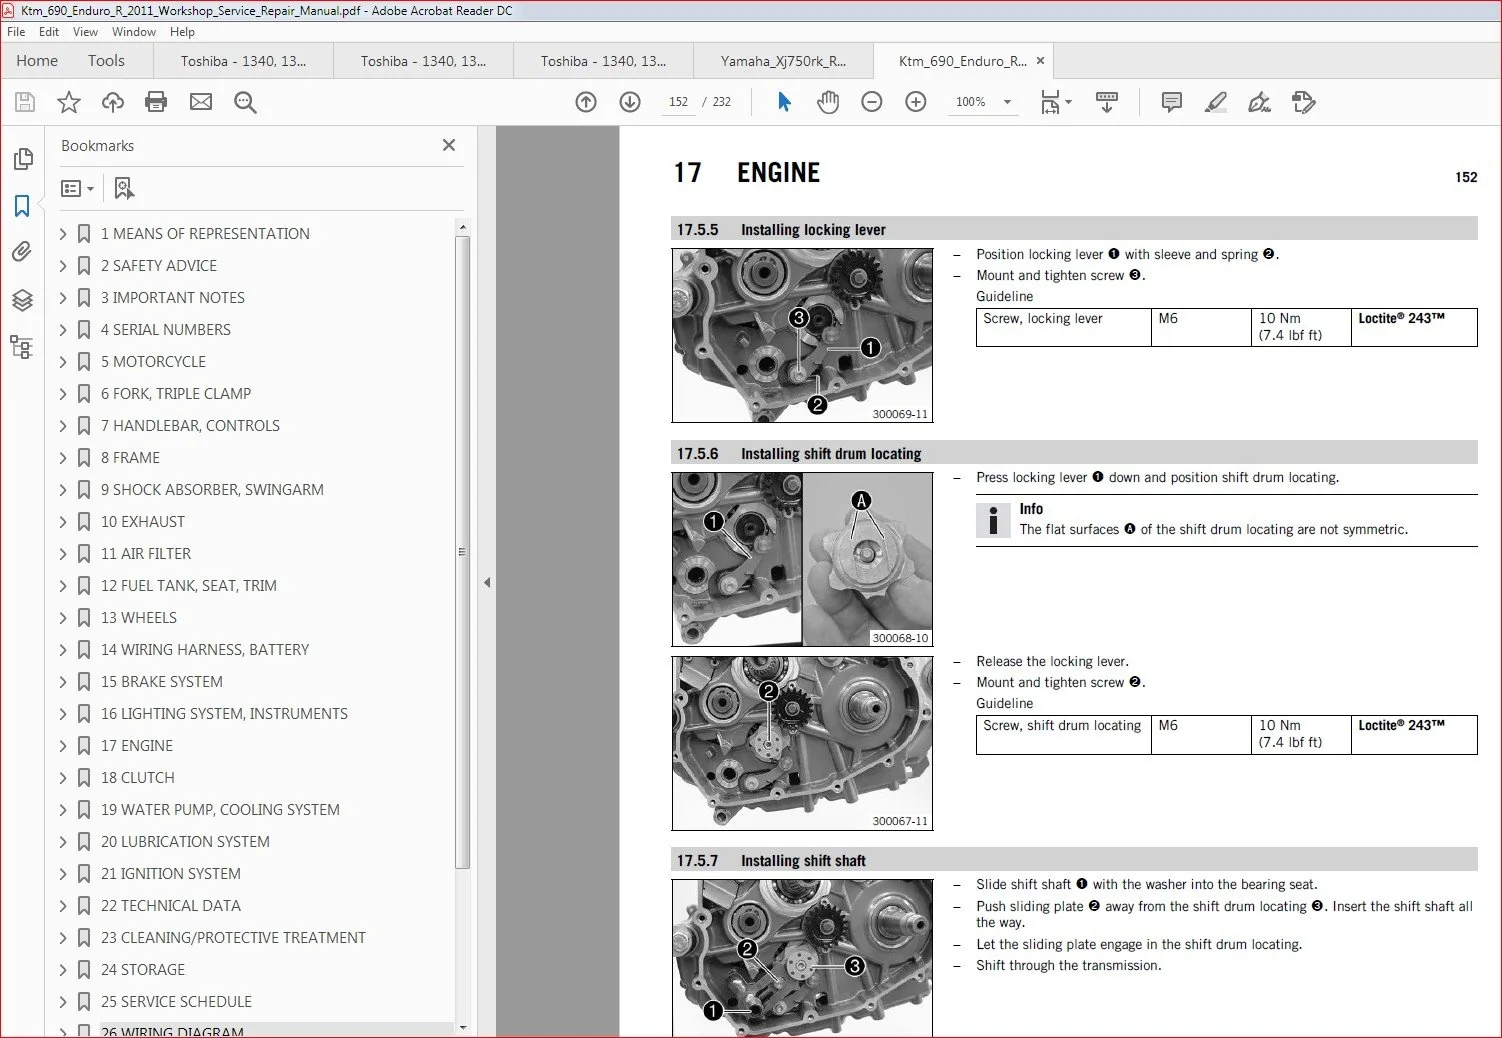Open the 2 SAFETY ADVICE bookmark
Viewport: 1502px width, 1038px height.
point(159,266)
